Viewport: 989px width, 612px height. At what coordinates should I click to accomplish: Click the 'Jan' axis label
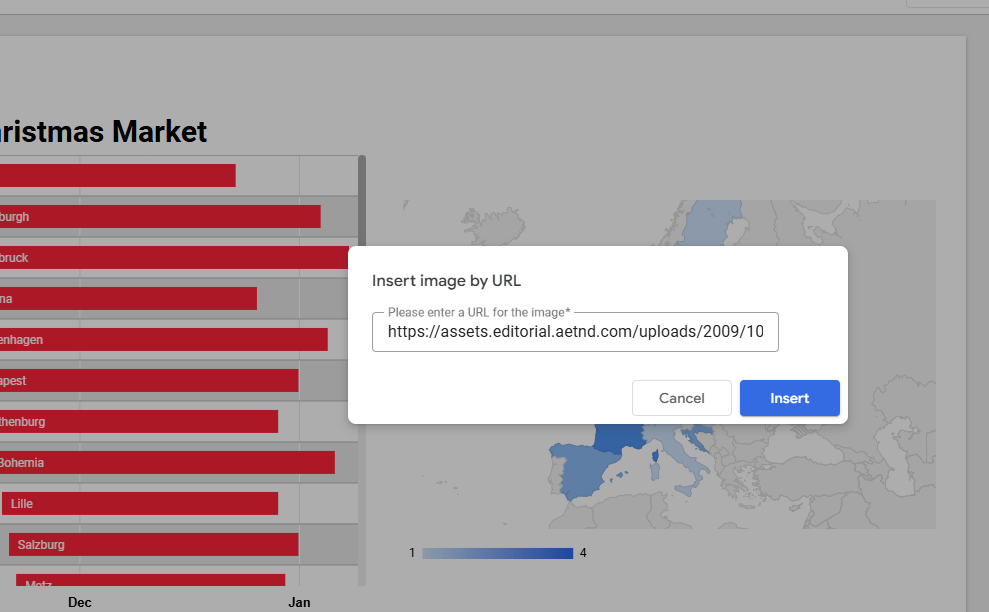tap(300, 602)
